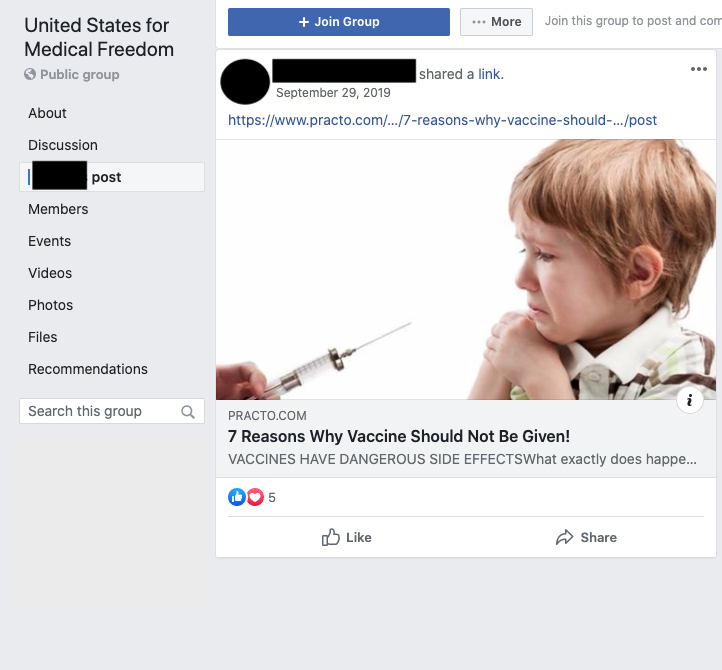This screenshot has height=670, width=722.
Task: Open the practo.com URL link
Action: [442, 120]
